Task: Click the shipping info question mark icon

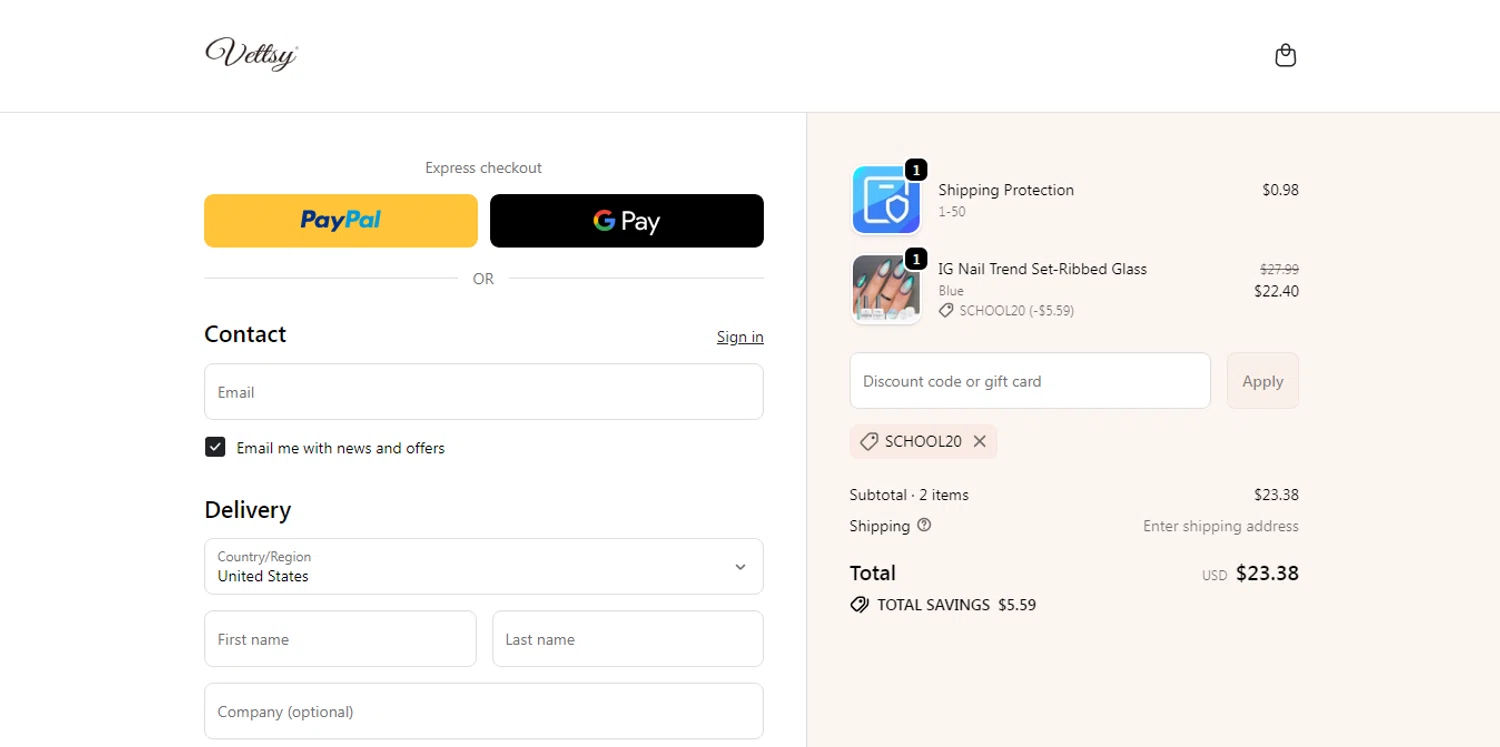Action: tap(924, 525)
